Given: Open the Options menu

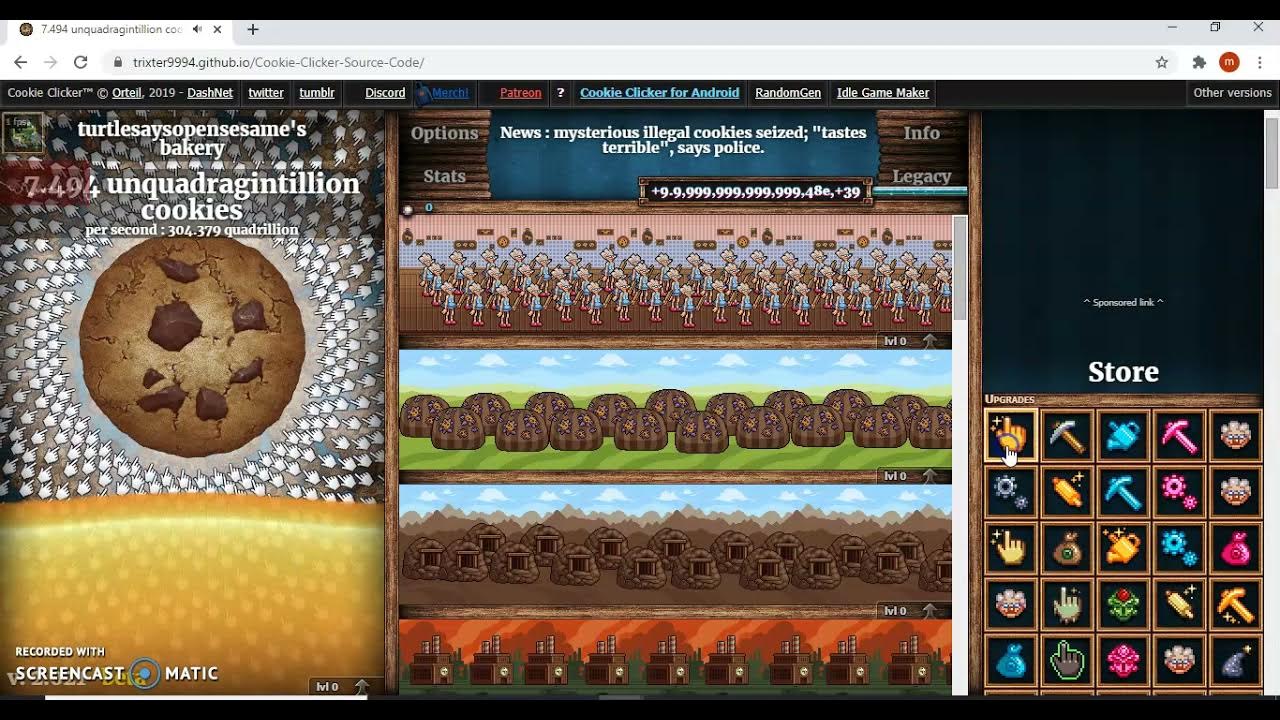Looking at the screenshot, I should coord(444,133).
